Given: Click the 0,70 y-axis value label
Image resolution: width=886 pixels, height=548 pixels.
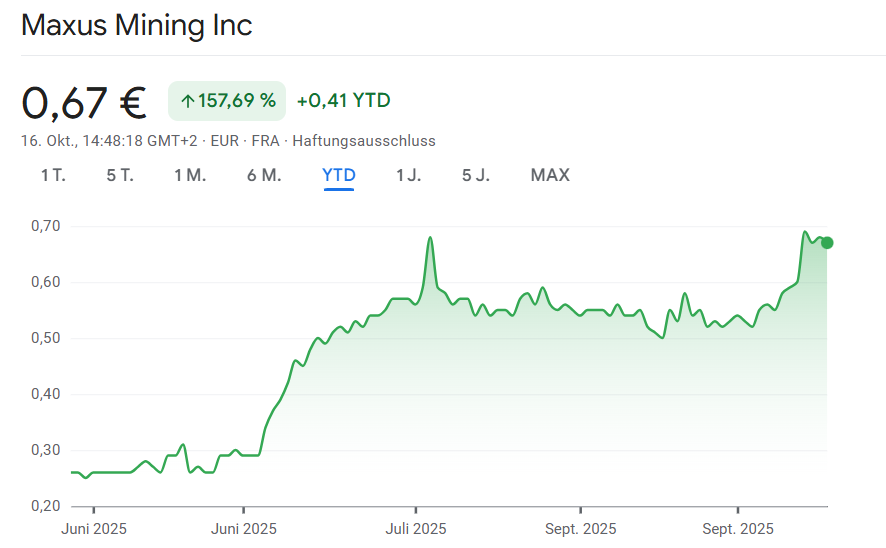Looking at the screenshot, I should point(45,227).
